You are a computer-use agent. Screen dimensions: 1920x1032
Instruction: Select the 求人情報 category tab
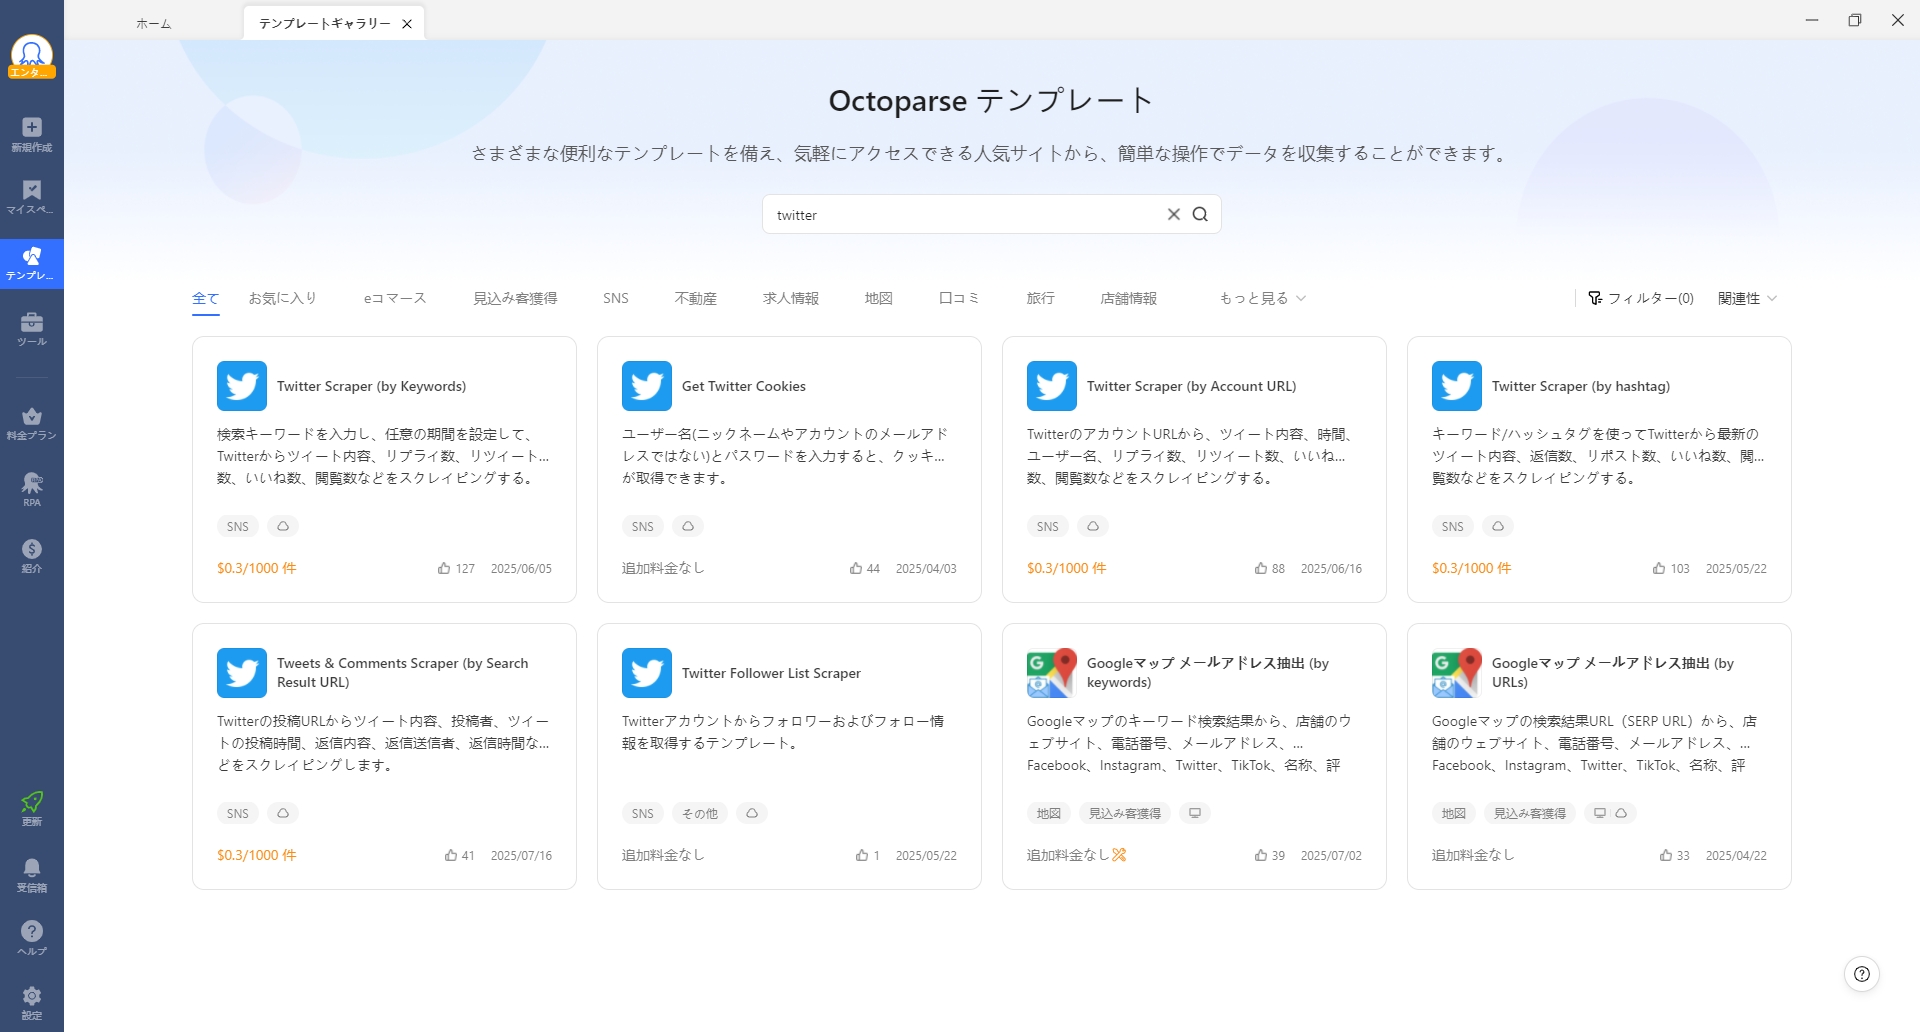tap(791, 298)
